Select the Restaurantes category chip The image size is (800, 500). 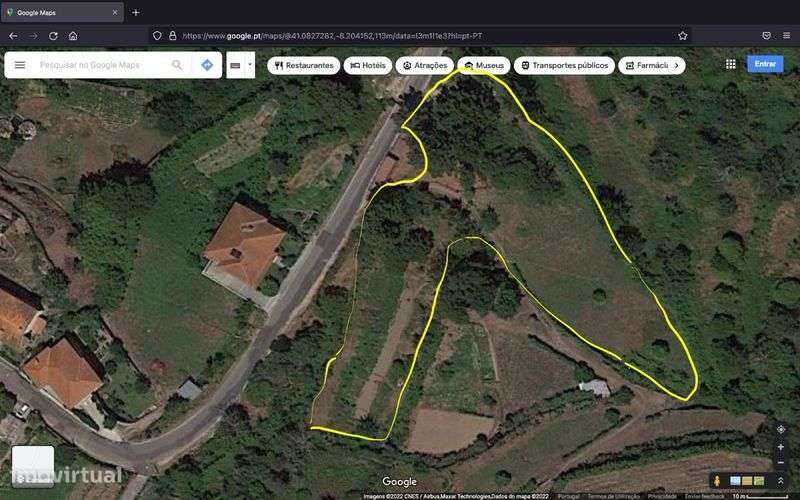pos(304,65)
